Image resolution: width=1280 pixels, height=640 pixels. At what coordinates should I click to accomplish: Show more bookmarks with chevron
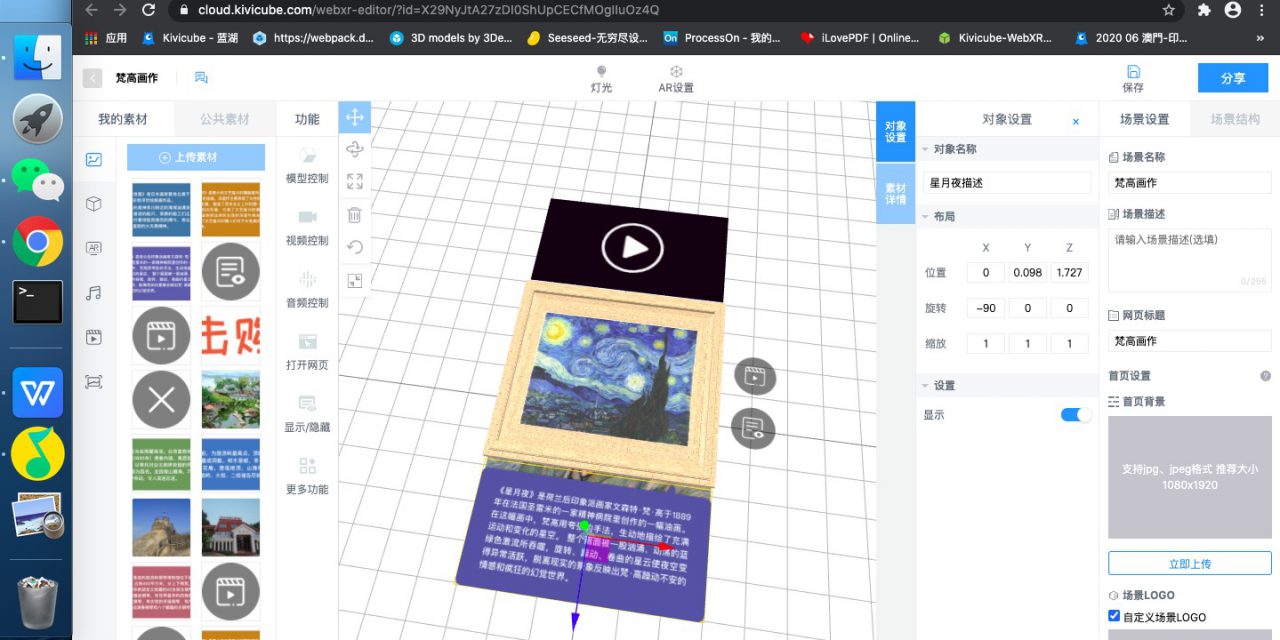click(x=1262, y=38)
